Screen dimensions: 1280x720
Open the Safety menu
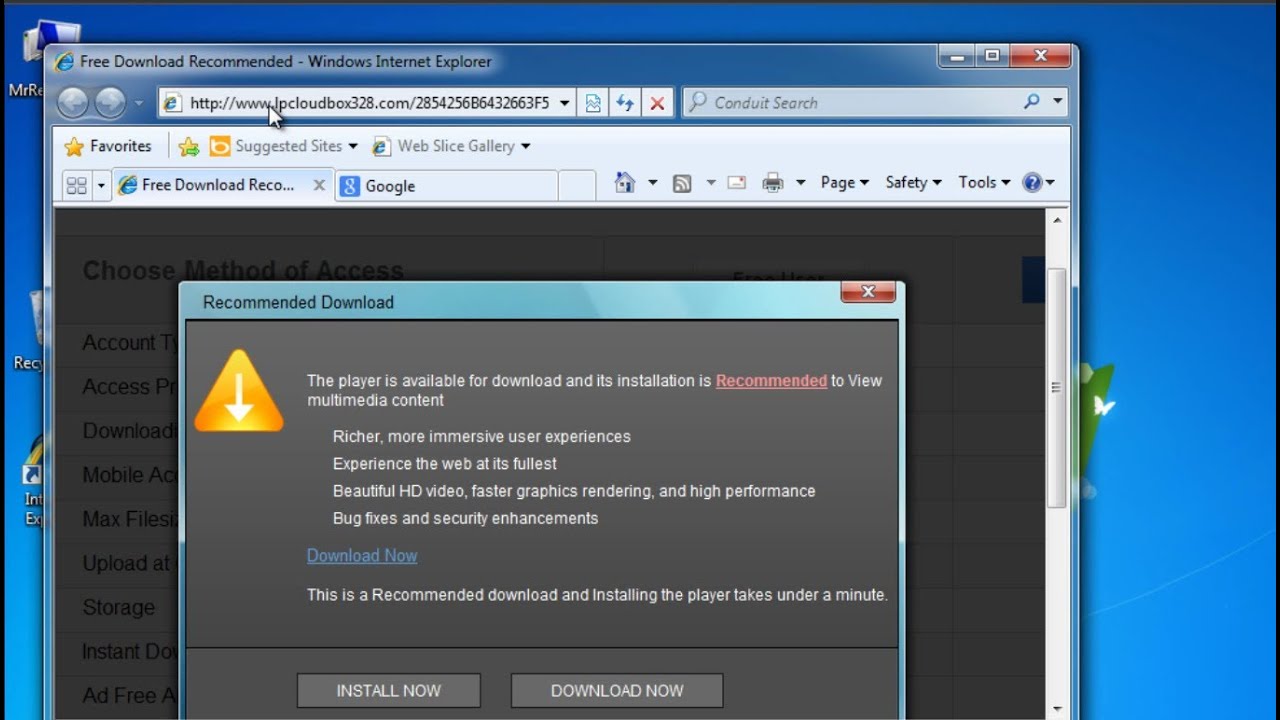(912, 182)
